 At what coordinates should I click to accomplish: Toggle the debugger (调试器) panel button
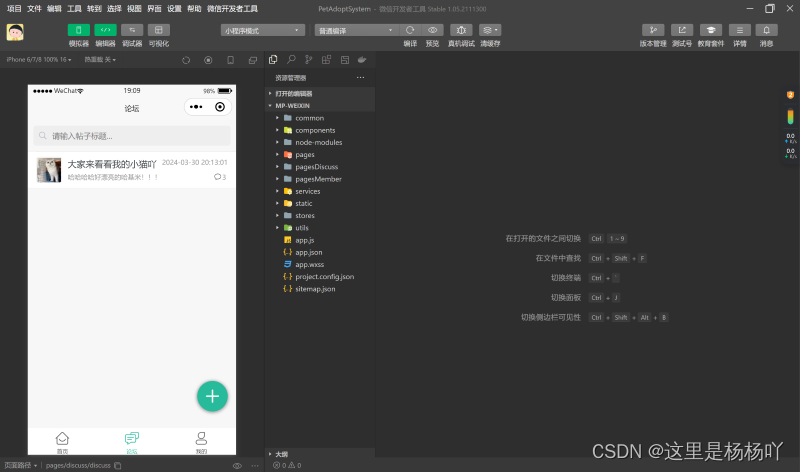coord(132,30)
